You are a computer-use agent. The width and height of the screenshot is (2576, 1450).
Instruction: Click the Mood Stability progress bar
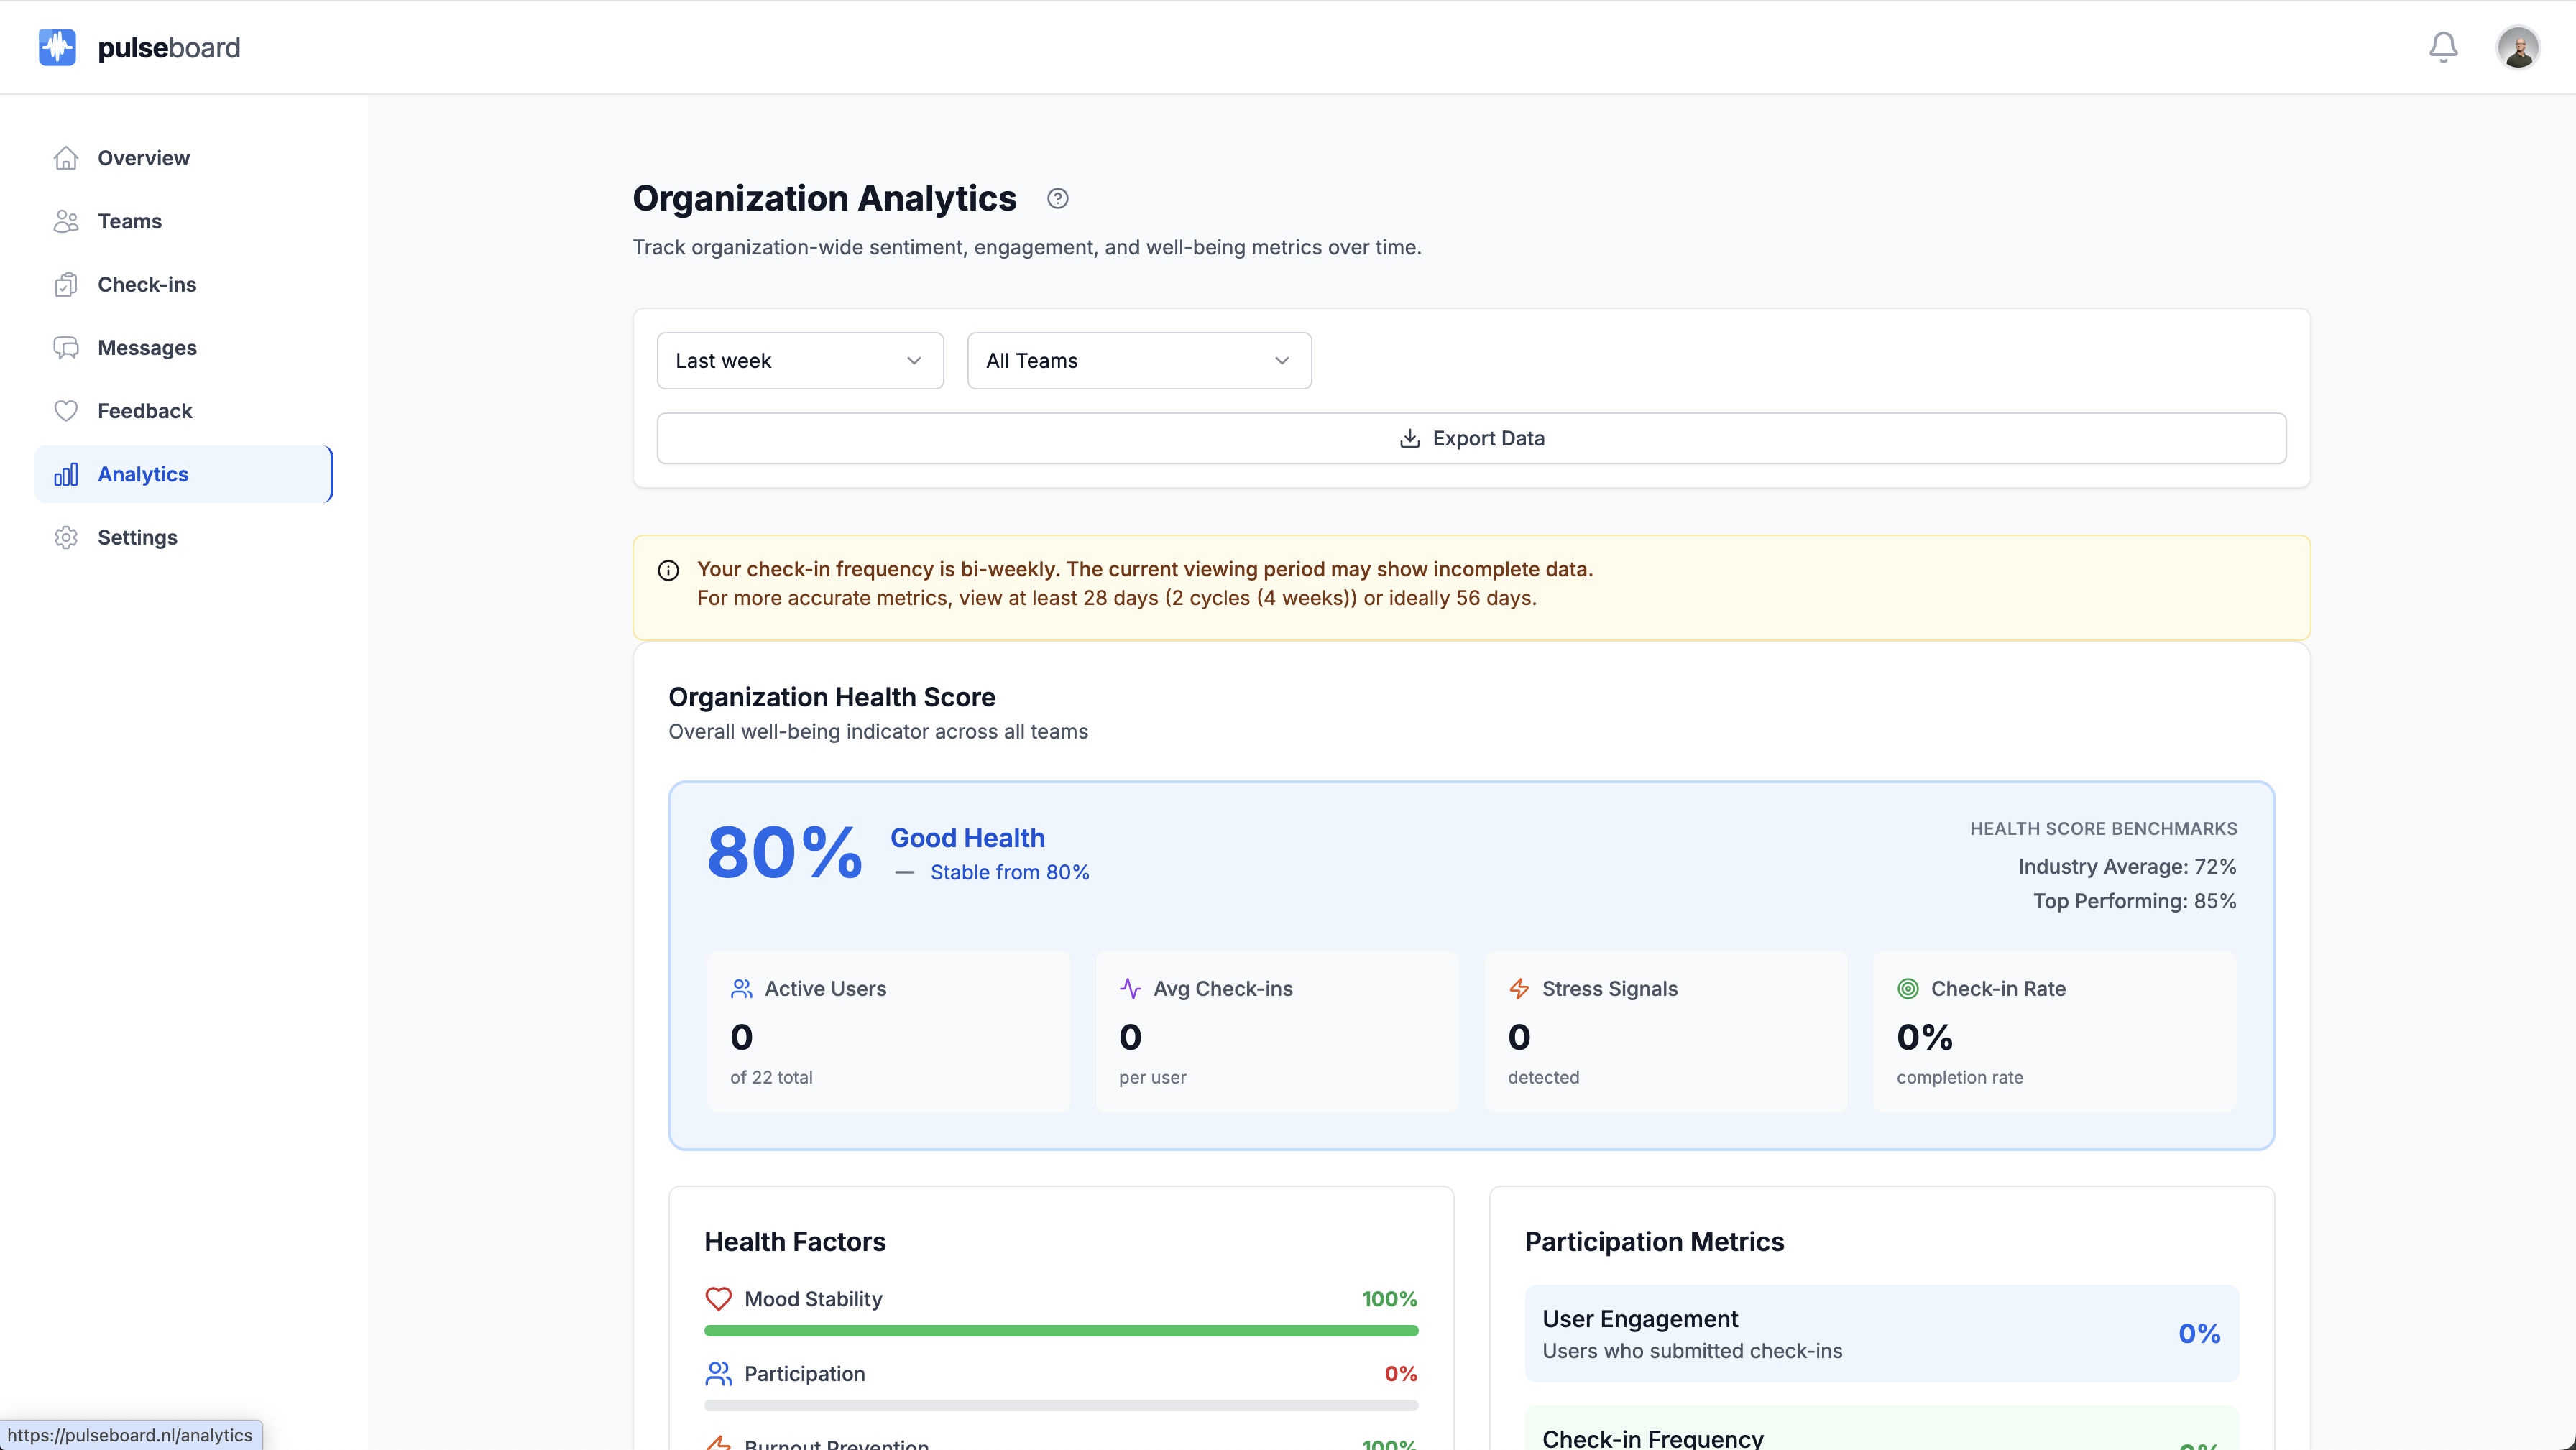1061,1330
